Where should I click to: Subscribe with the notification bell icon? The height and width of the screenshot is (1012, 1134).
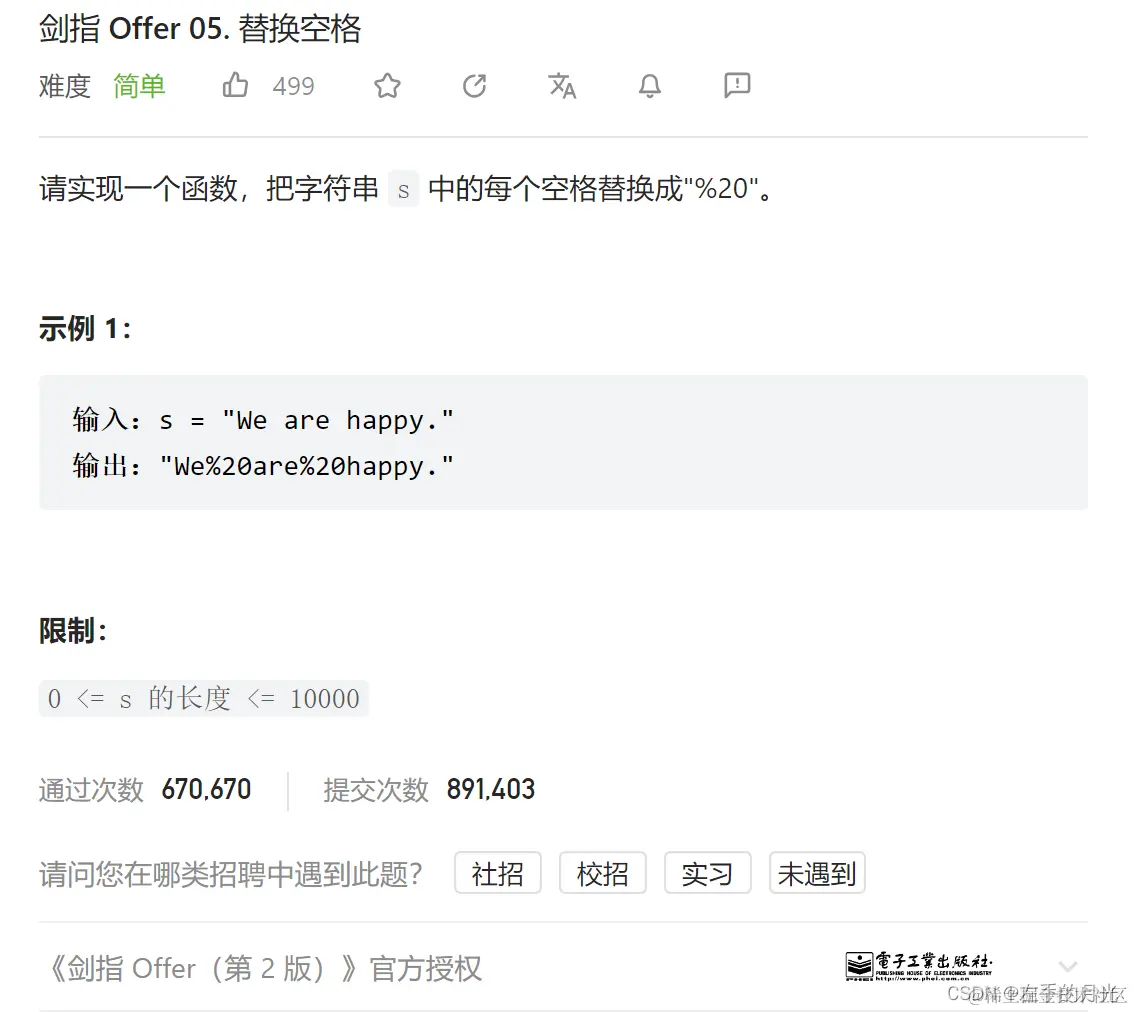point(649,85)
